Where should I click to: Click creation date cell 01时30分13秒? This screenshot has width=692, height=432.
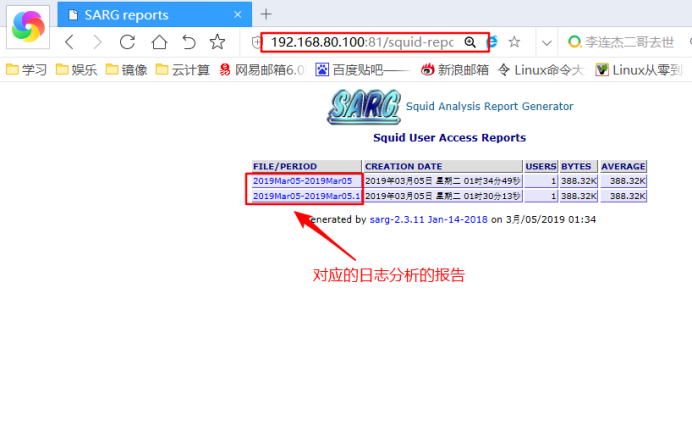(x=443, y=196)
